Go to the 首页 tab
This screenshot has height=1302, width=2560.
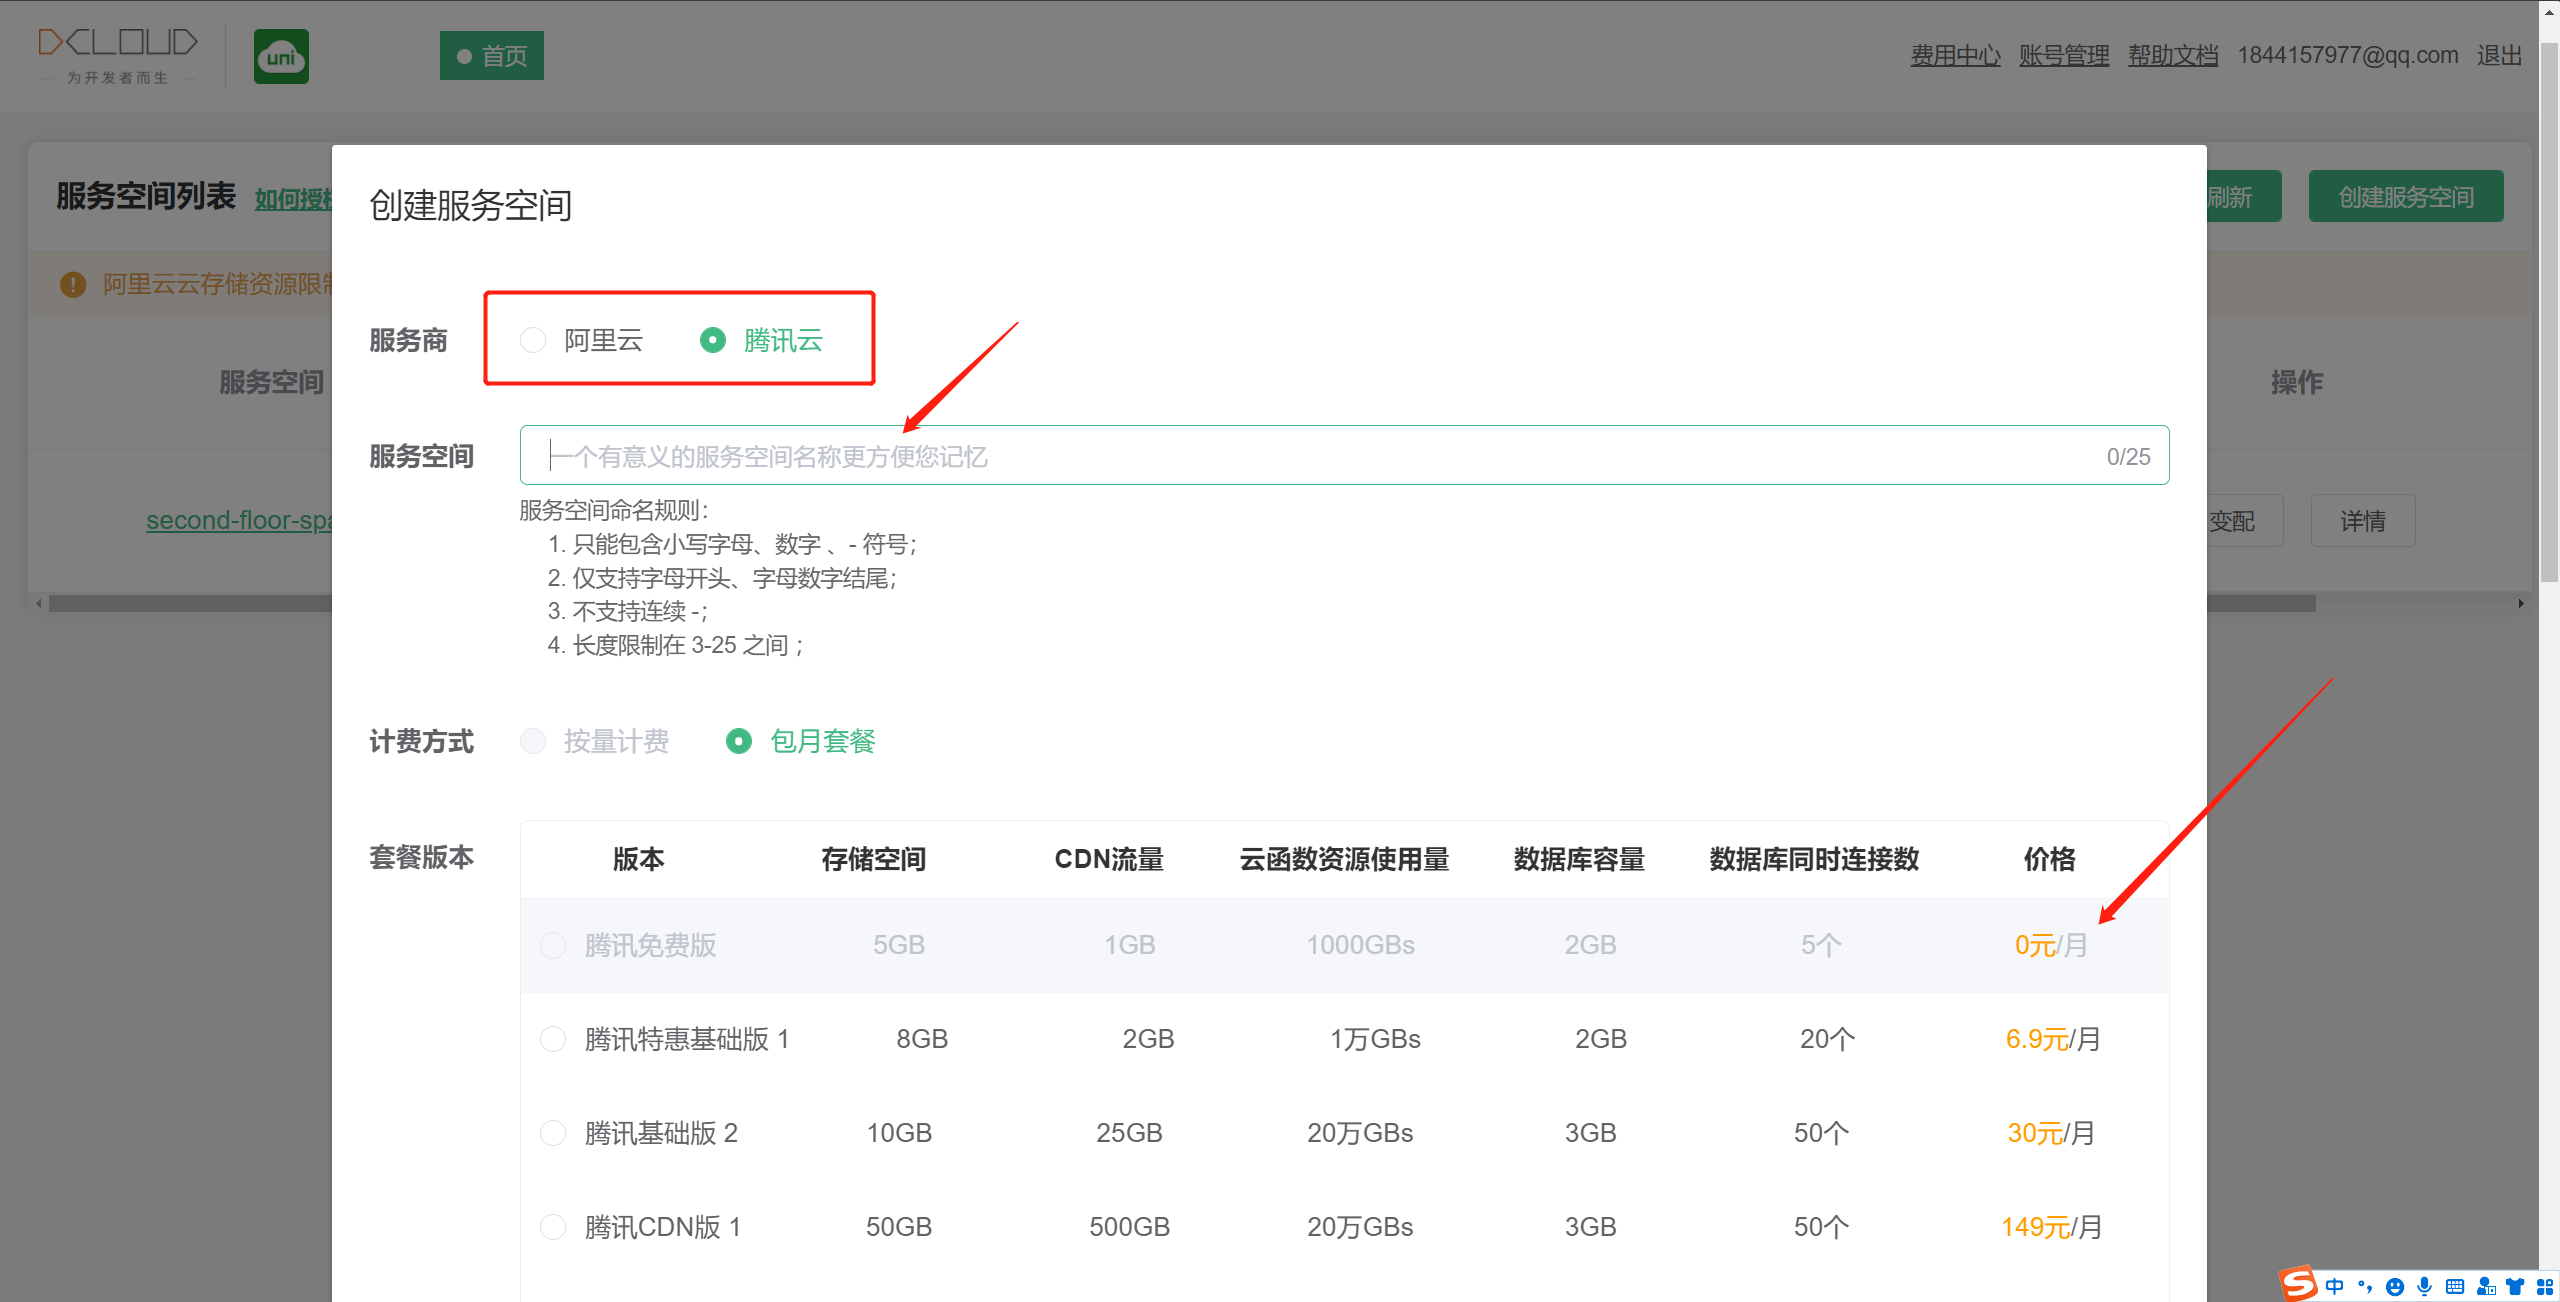[492, 56]
